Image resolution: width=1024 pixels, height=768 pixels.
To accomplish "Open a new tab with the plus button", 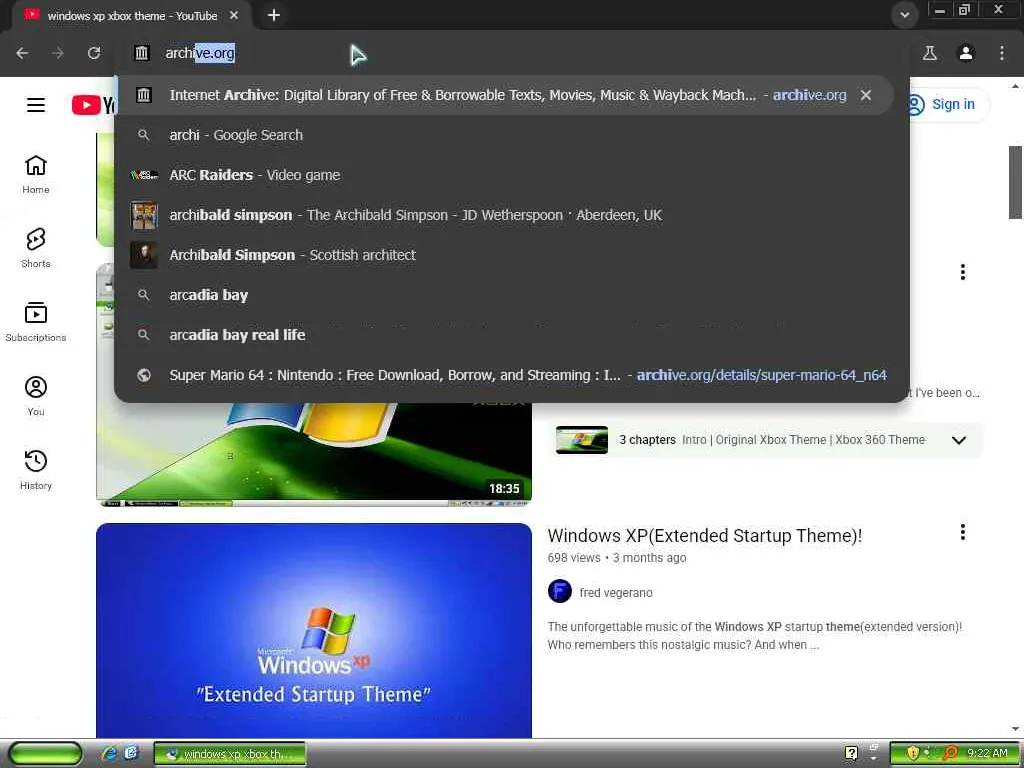I will point(274,15).
